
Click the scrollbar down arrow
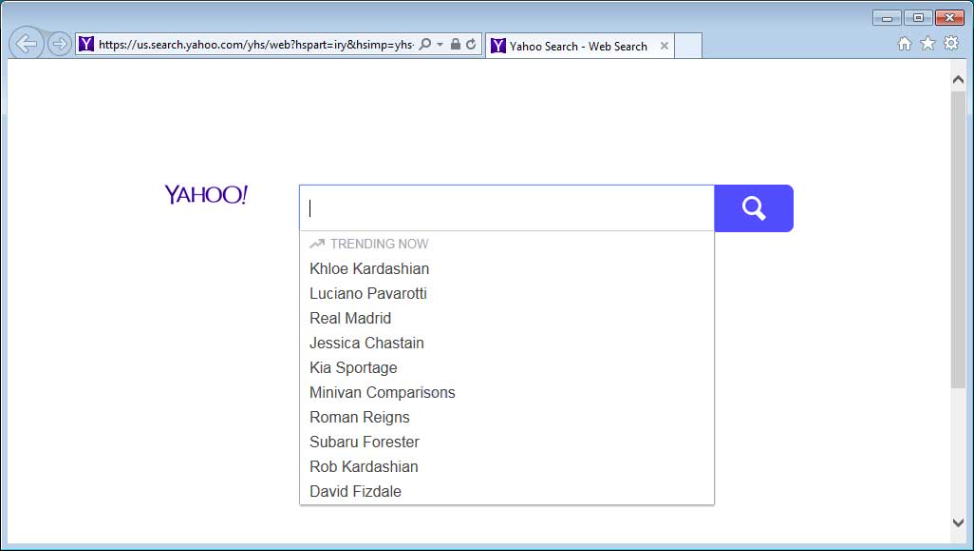958,523
